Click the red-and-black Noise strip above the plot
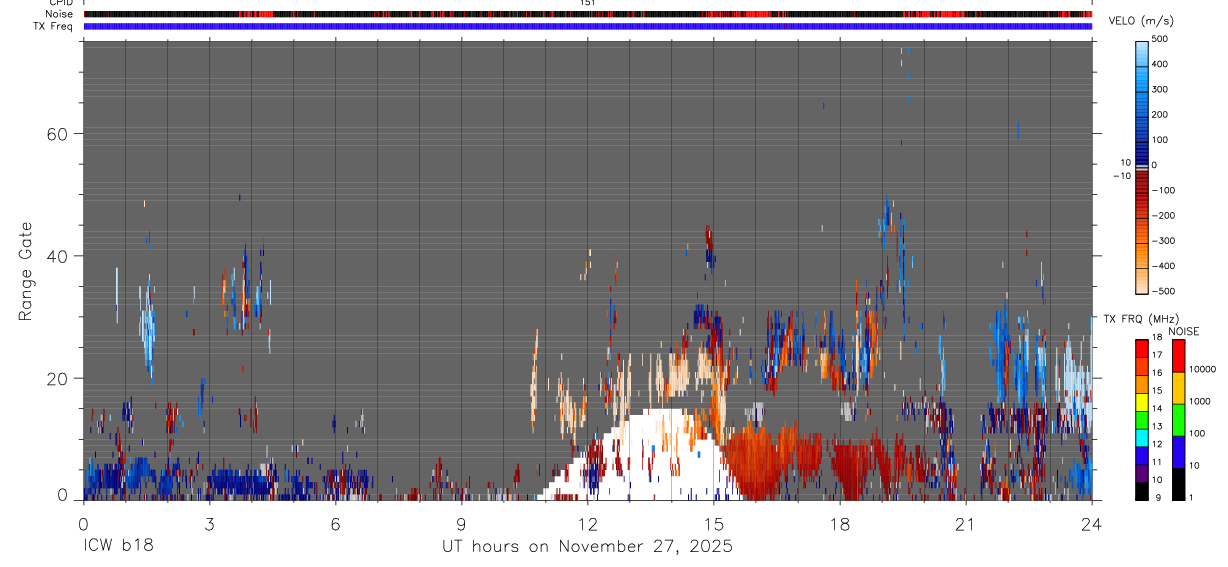Viewport: 1228px width, 567px height. pos(588,15)
